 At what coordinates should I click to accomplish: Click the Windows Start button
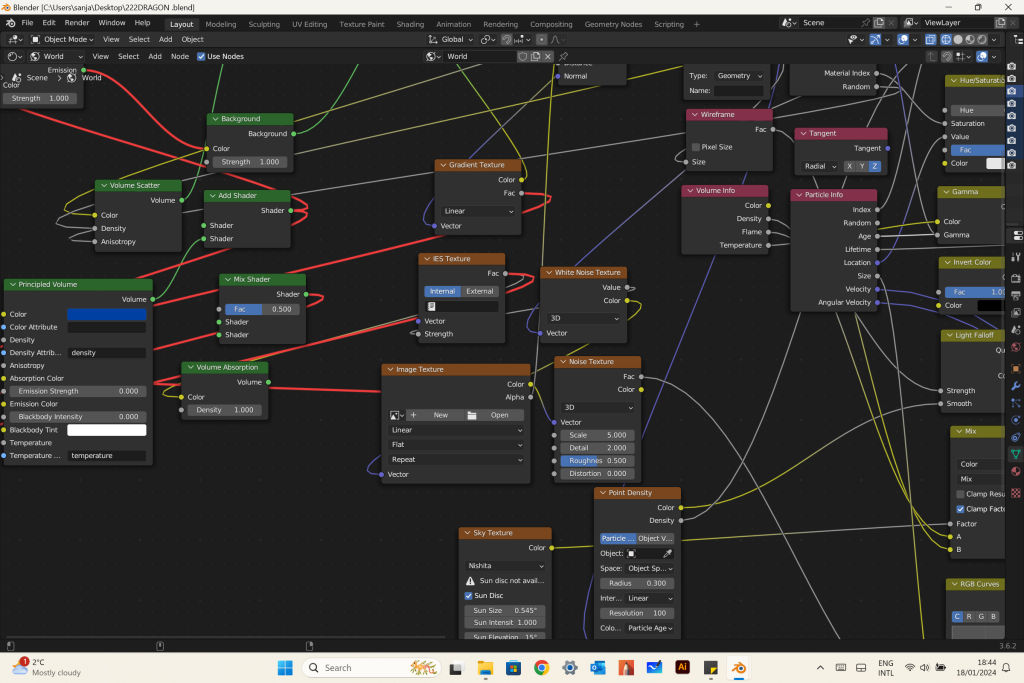pyautogui.click(x=285, y=667)
